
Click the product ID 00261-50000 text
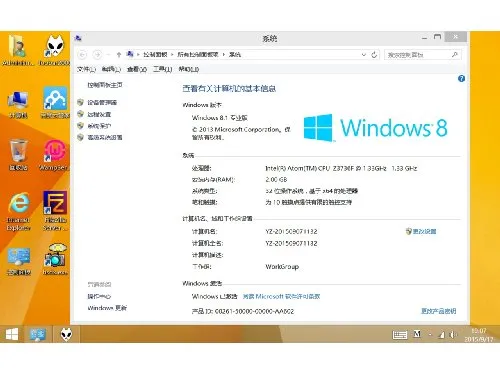point(243,311)
